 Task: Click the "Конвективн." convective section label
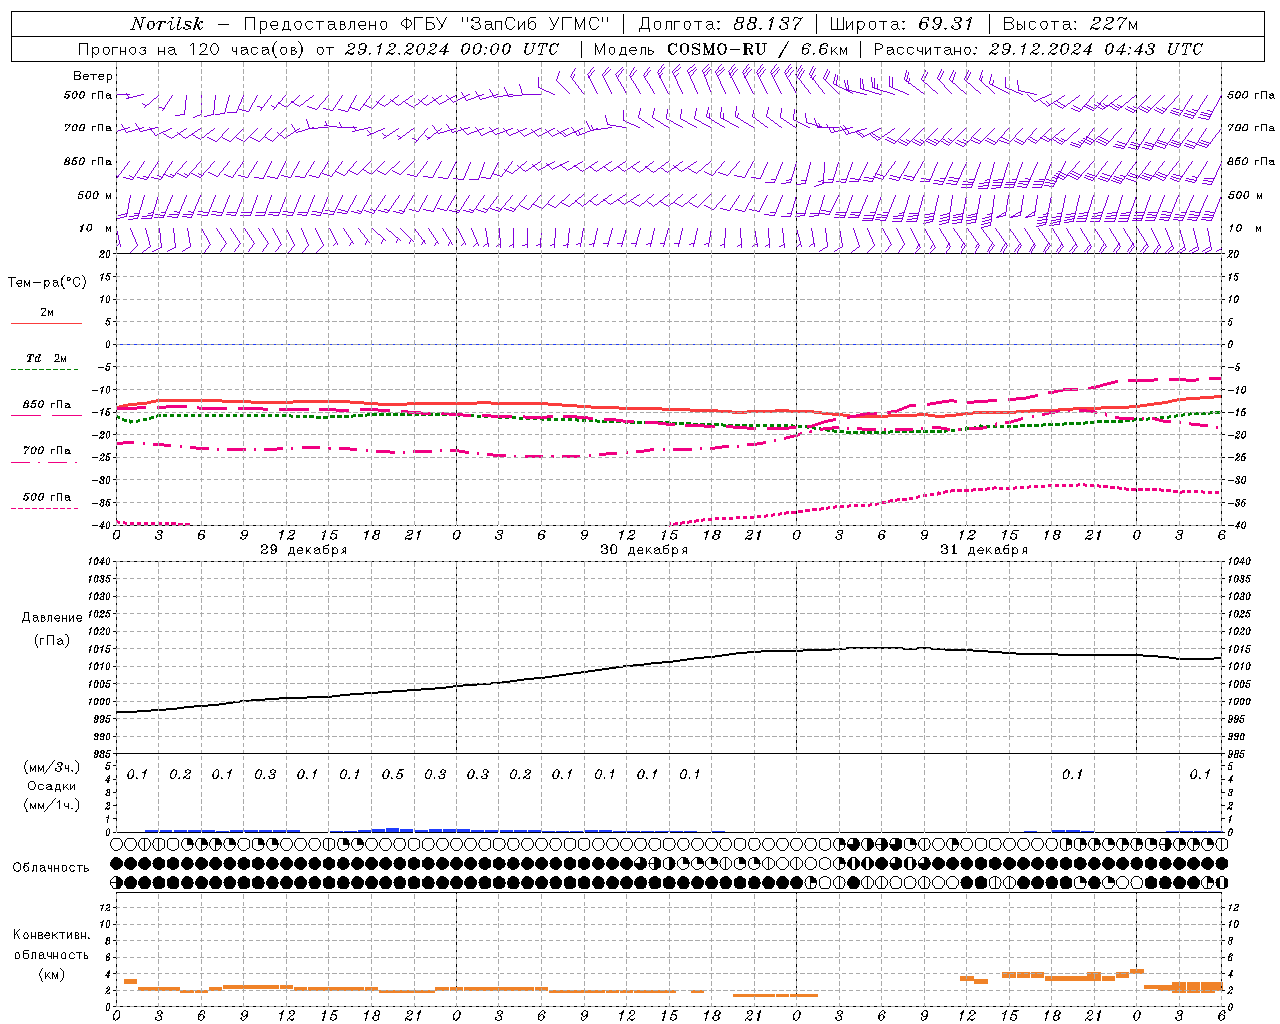(x=52, y=935)
